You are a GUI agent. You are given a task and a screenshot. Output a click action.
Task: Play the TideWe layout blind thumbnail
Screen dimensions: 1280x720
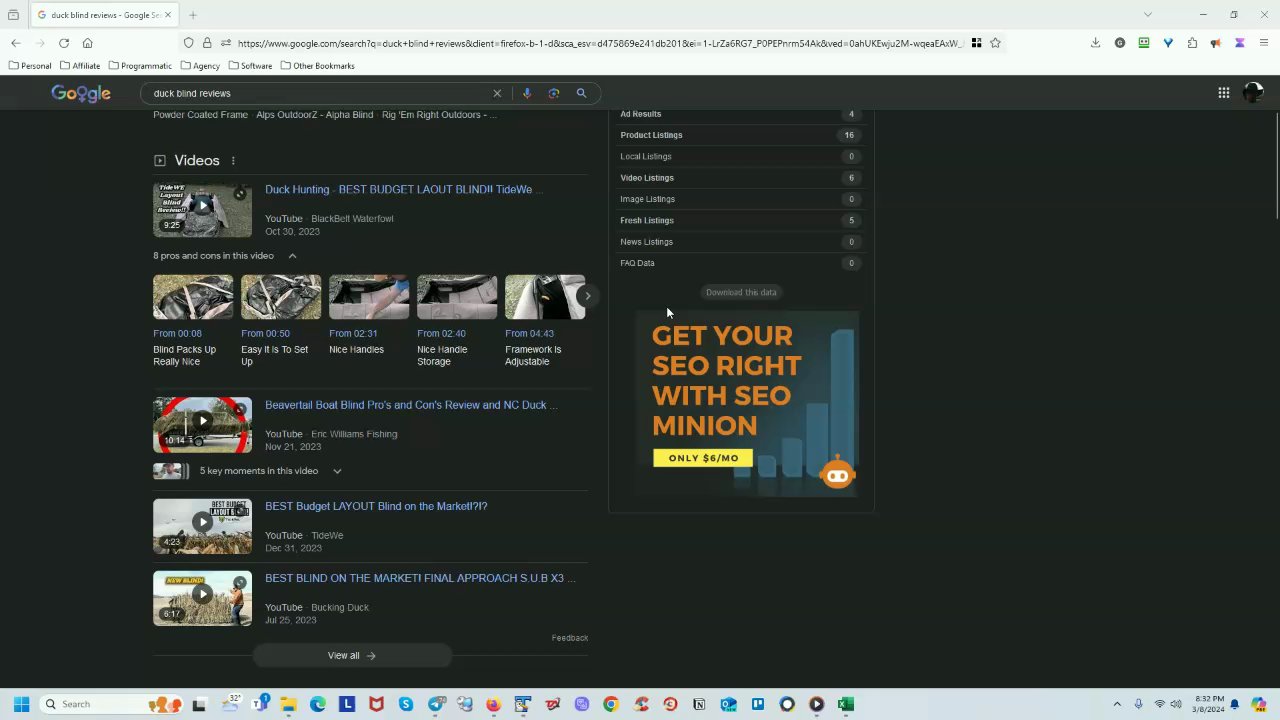[202, 210]
